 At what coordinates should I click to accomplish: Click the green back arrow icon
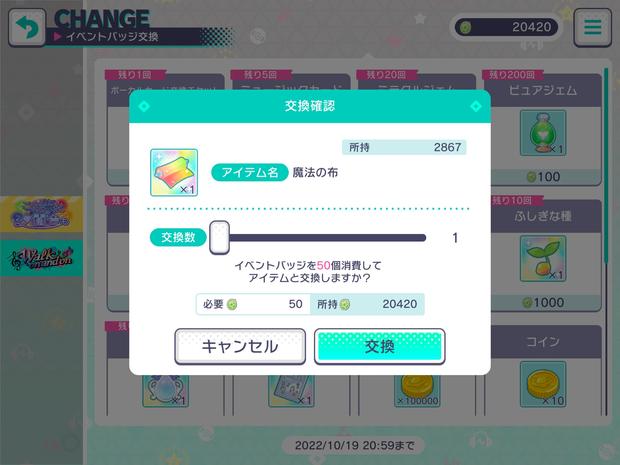coord(27,27)
